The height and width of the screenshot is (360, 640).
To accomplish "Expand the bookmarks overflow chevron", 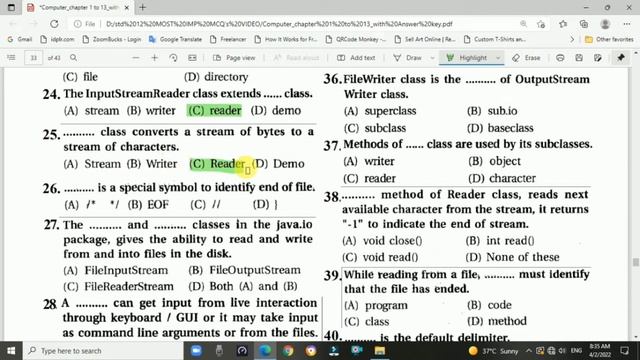I will tap(572, 40).
